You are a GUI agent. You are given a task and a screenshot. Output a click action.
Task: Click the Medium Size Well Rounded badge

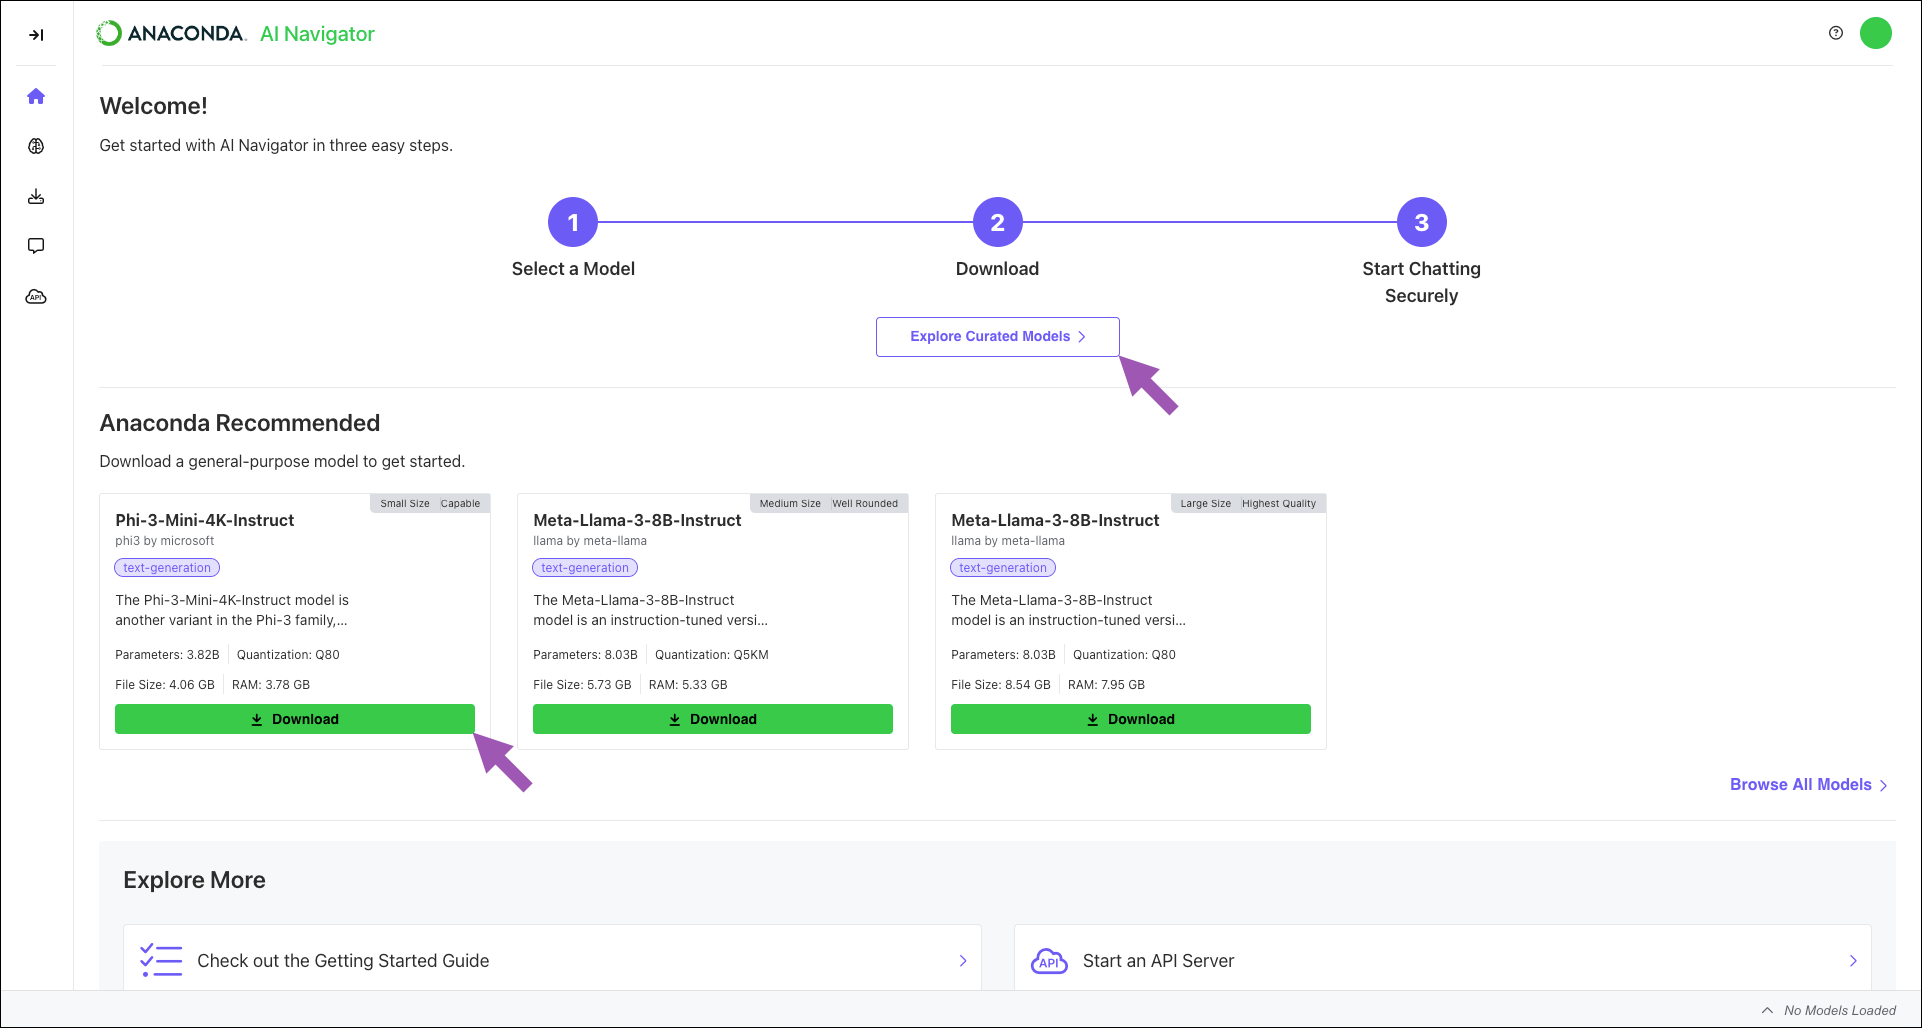click(829, 503)
